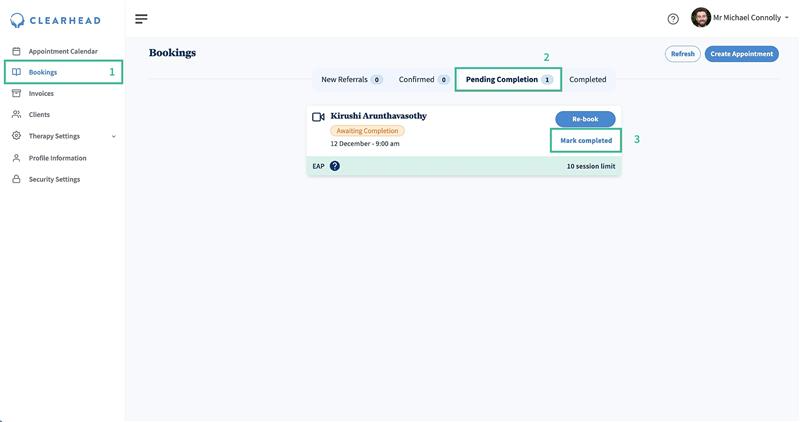
Task: Switch to the Confirmed tab
Action: click(423, 80)
